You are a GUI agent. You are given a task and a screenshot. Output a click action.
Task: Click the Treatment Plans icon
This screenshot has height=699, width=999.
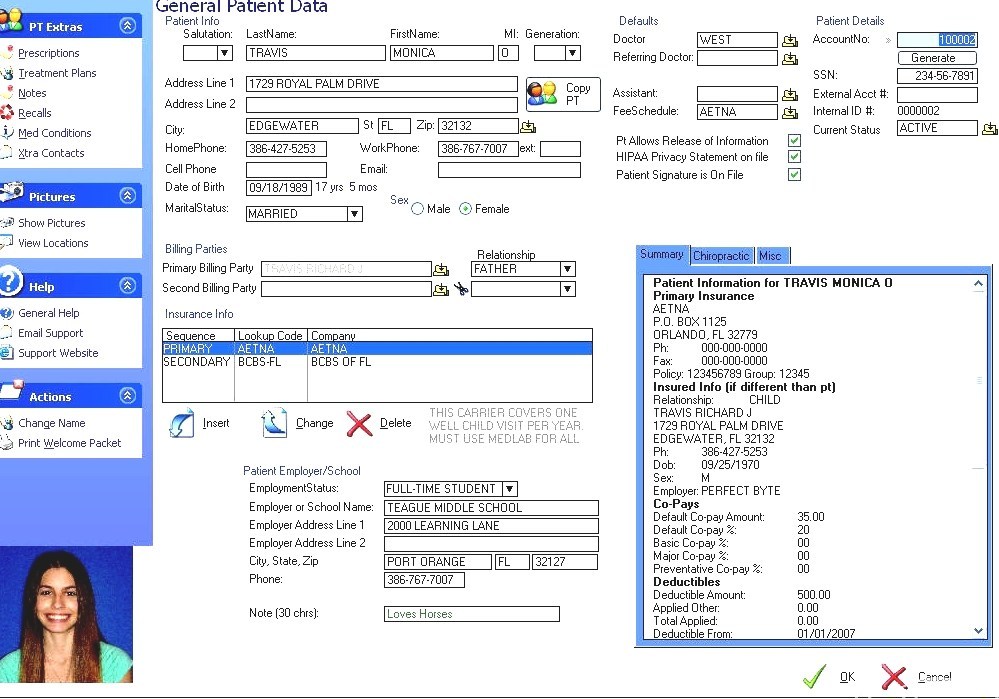coord(7,73)
